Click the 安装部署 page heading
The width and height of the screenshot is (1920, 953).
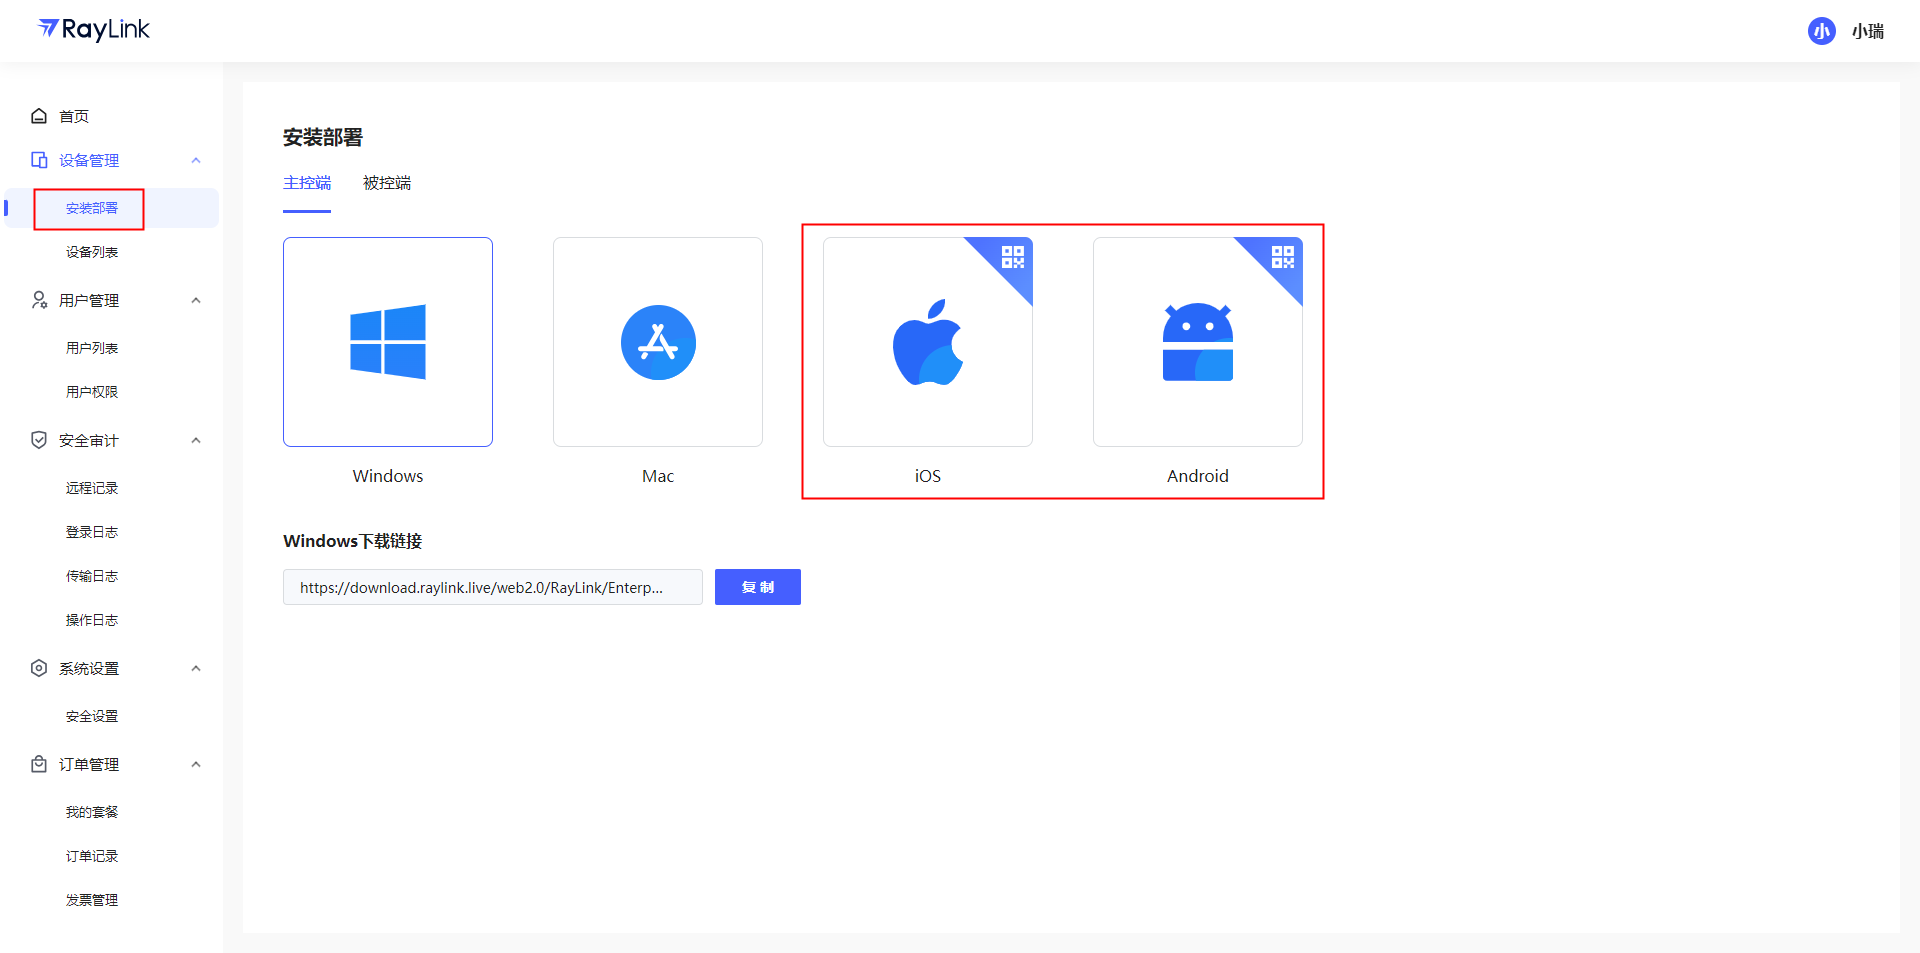click(x=323, y=137)
